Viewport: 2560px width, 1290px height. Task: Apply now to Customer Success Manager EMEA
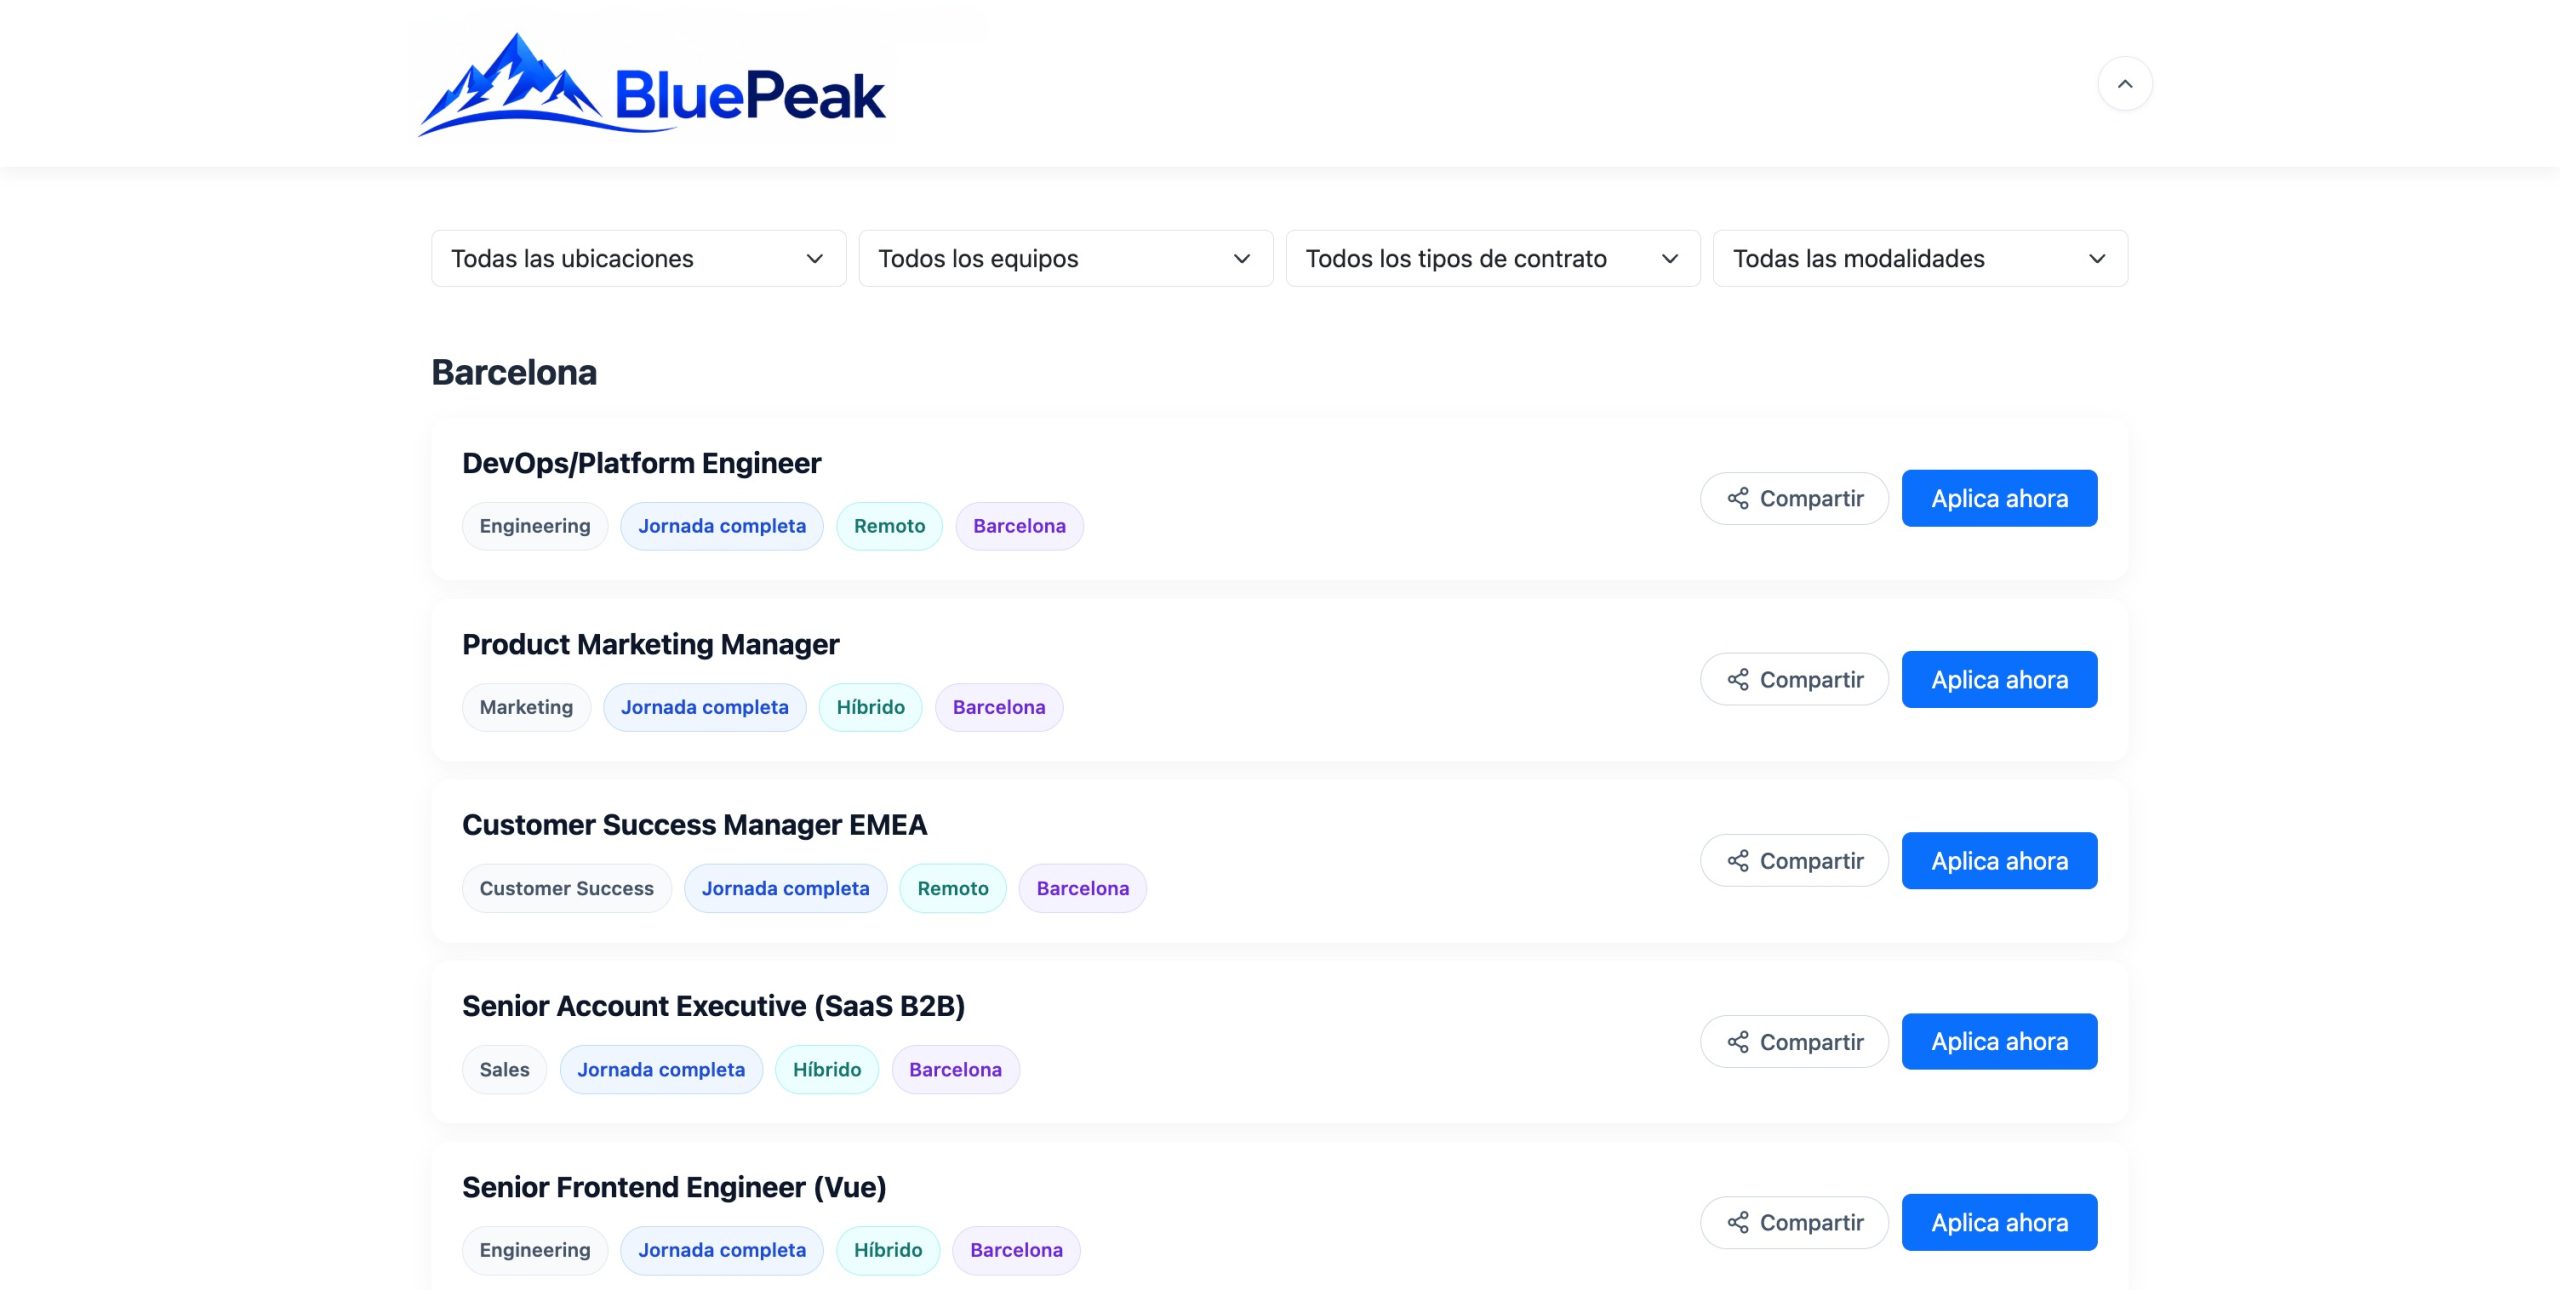(1999, 861)
